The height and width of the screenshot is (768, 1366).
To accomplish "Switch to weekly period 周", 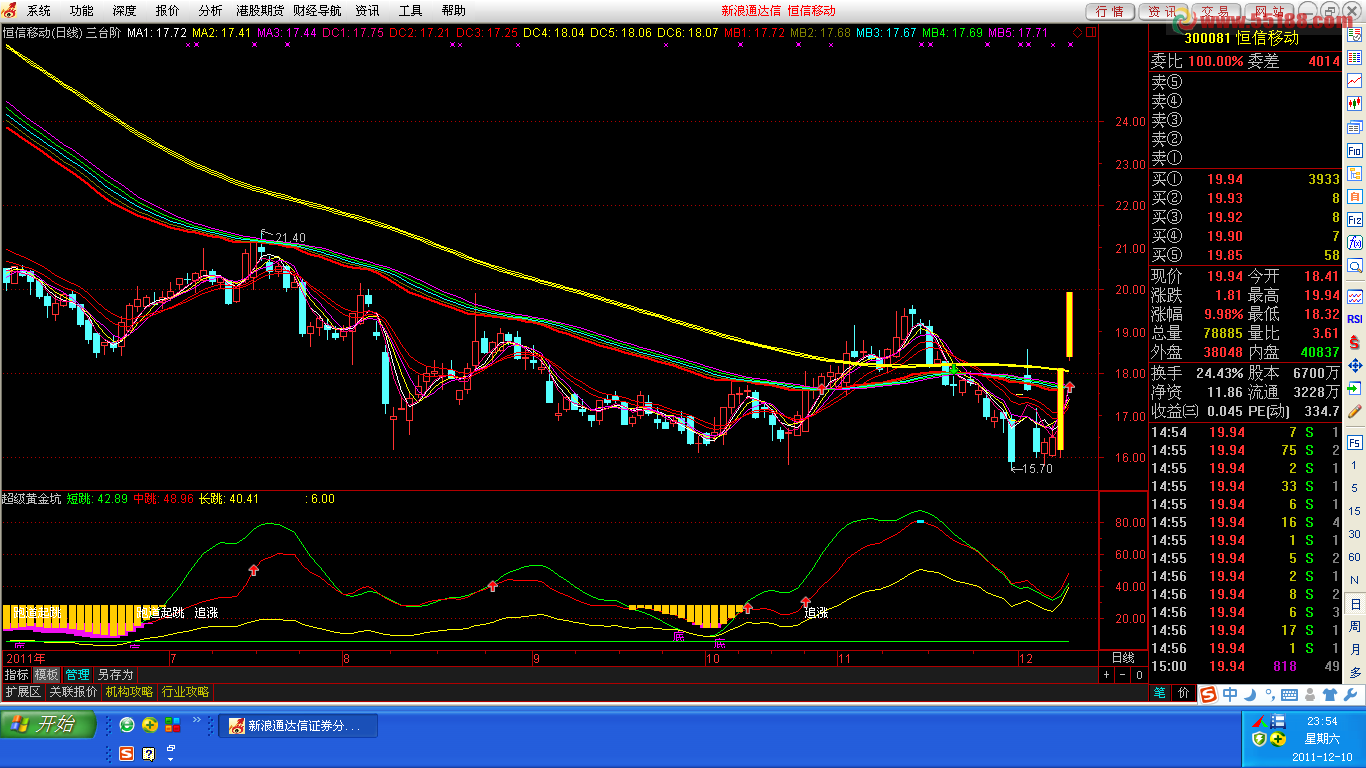I will point(1355,627).
